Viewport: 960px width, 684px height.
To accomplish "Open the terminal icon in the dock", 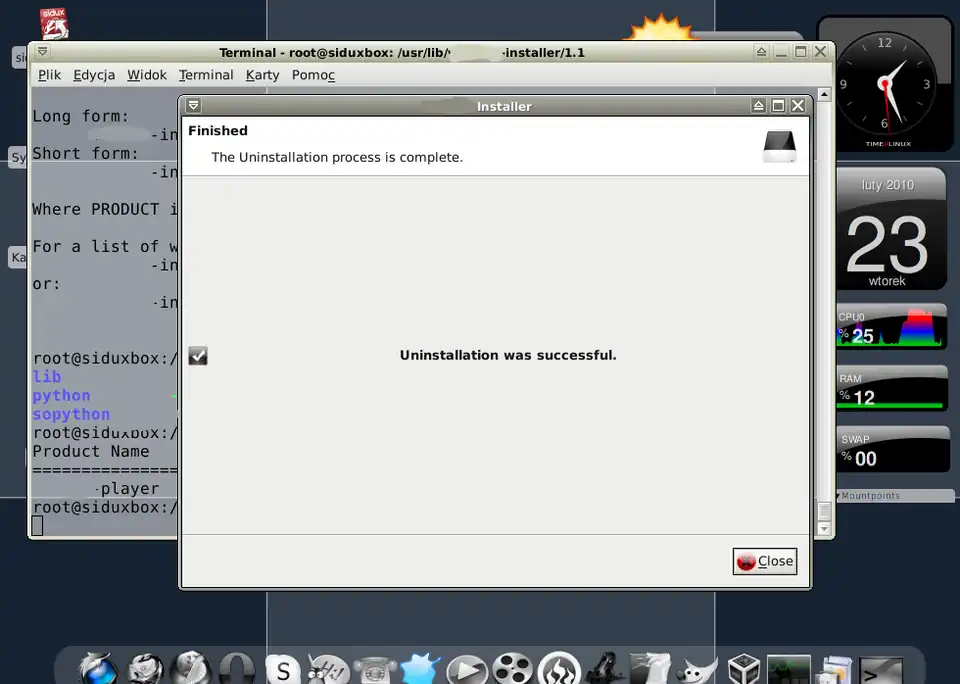I will [x=881, y=670].
